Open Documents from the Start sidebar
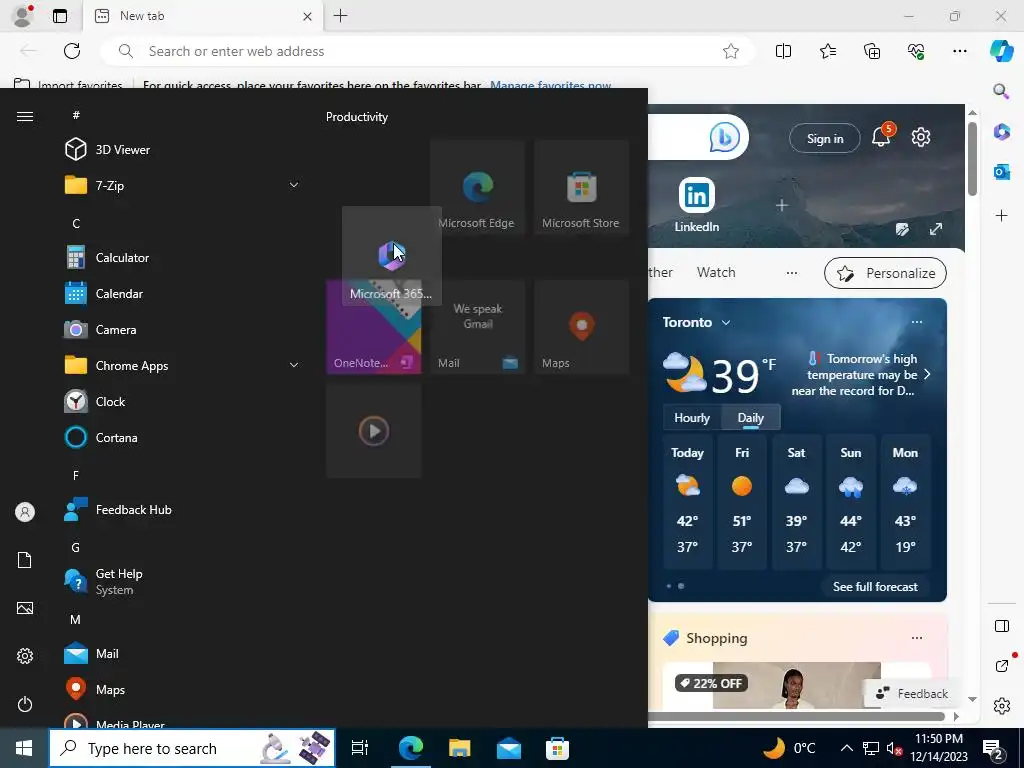This screenshot has height=768, width=1024. pyautogui.click(x=25, y=560)
